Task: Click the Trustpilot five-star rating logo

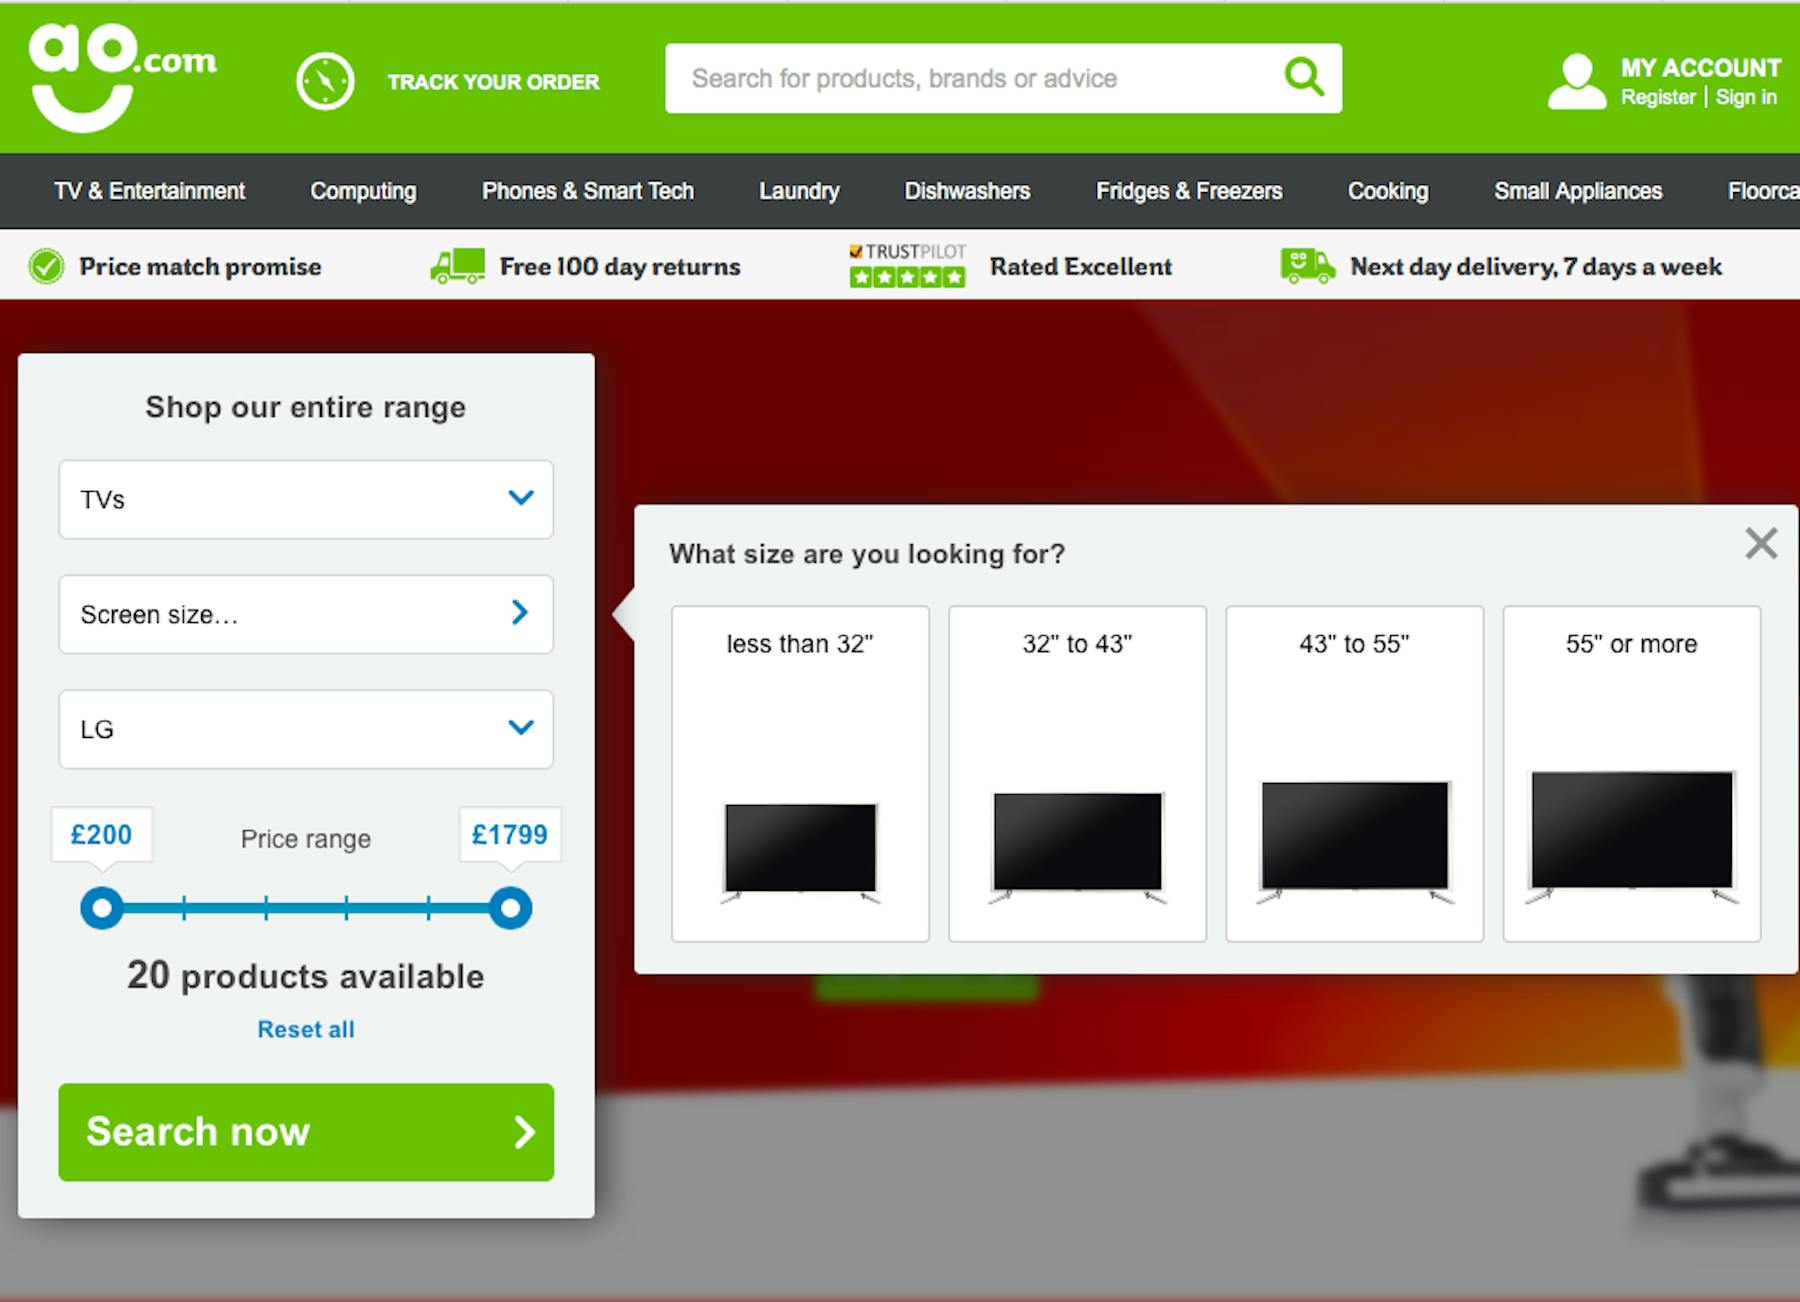Action: [x=907, y=266]
